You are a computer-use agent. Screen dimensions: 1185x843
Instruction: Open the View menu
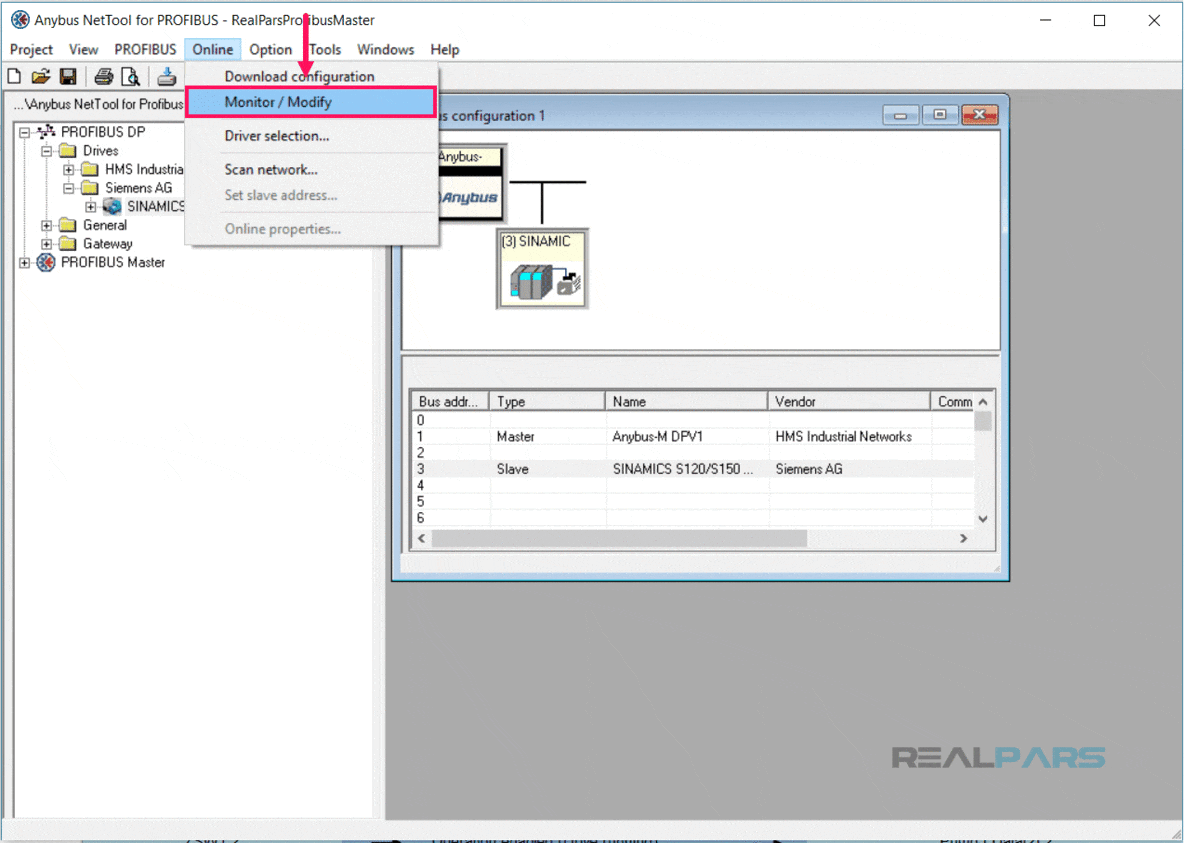(83, 49)
